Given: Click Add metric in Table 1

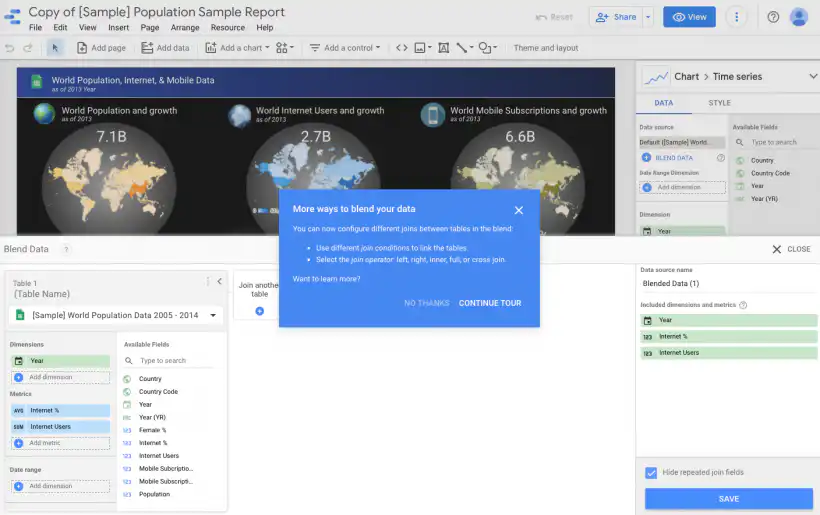Looking at the screenshot, I should (60, 443).
